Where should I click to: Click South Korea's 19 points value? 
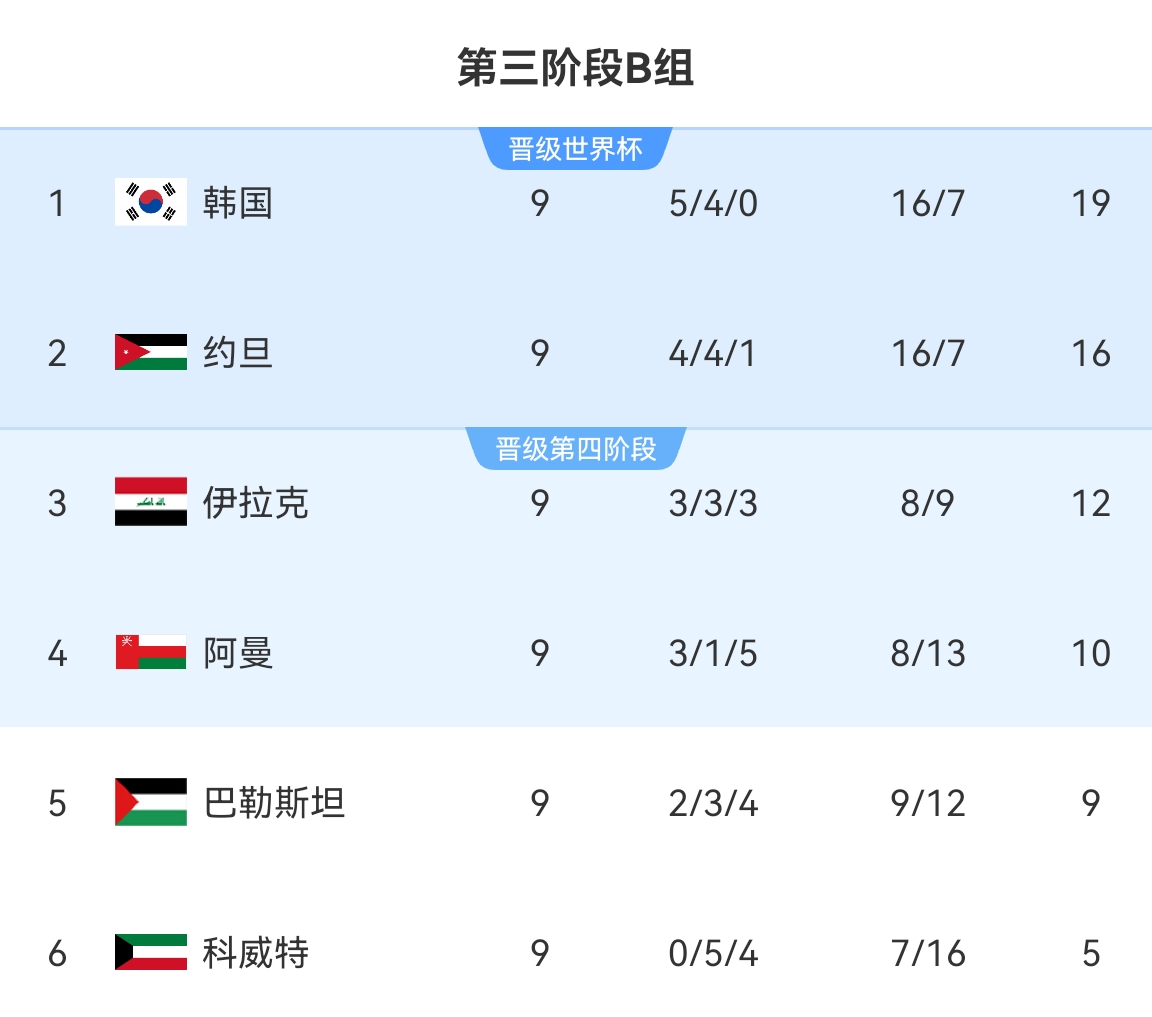pyautogui.click(x=1090, y=203)
